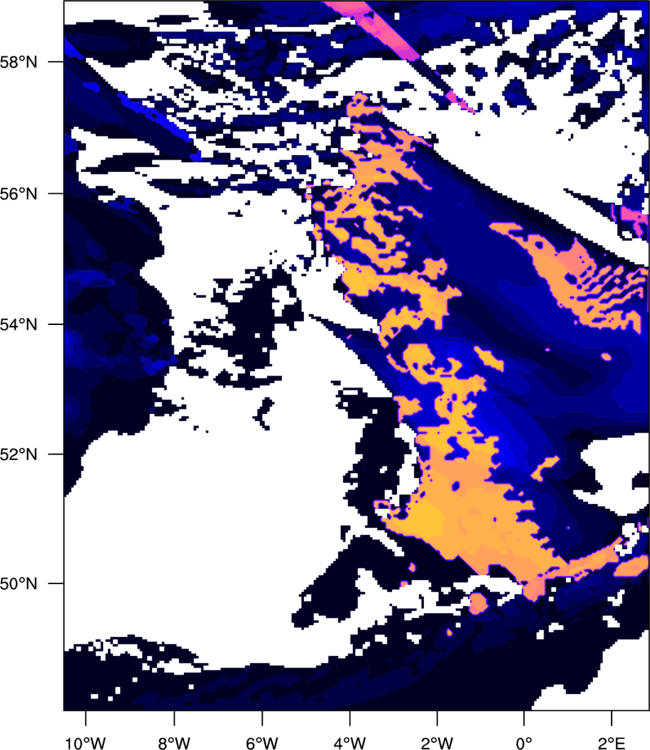
Task: Click the 8°W longitude label
Action: tap(174, 743)
